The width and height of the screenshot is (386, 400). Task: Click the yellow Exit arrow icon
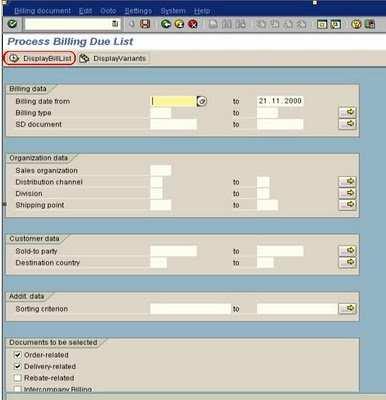[x=179, y=24]
